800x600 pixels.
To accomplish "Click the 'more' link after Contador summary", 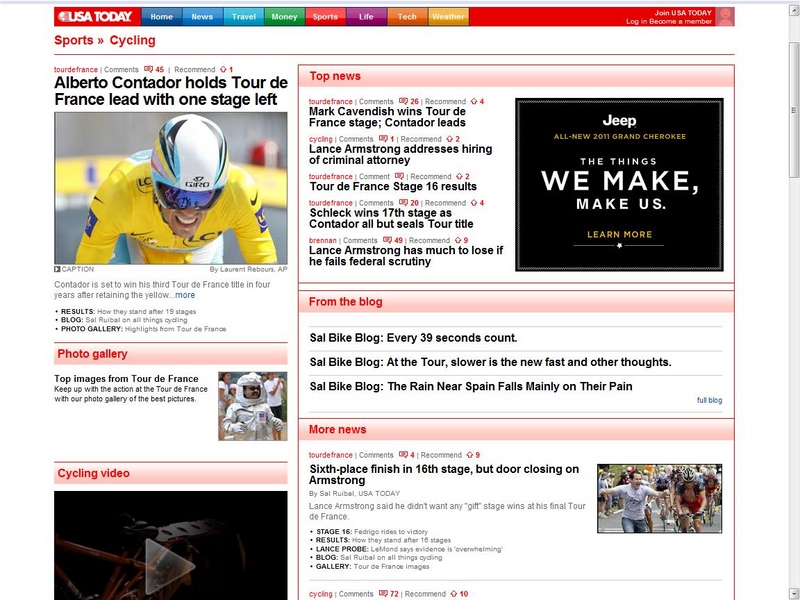I will click(x=185, y=295).
